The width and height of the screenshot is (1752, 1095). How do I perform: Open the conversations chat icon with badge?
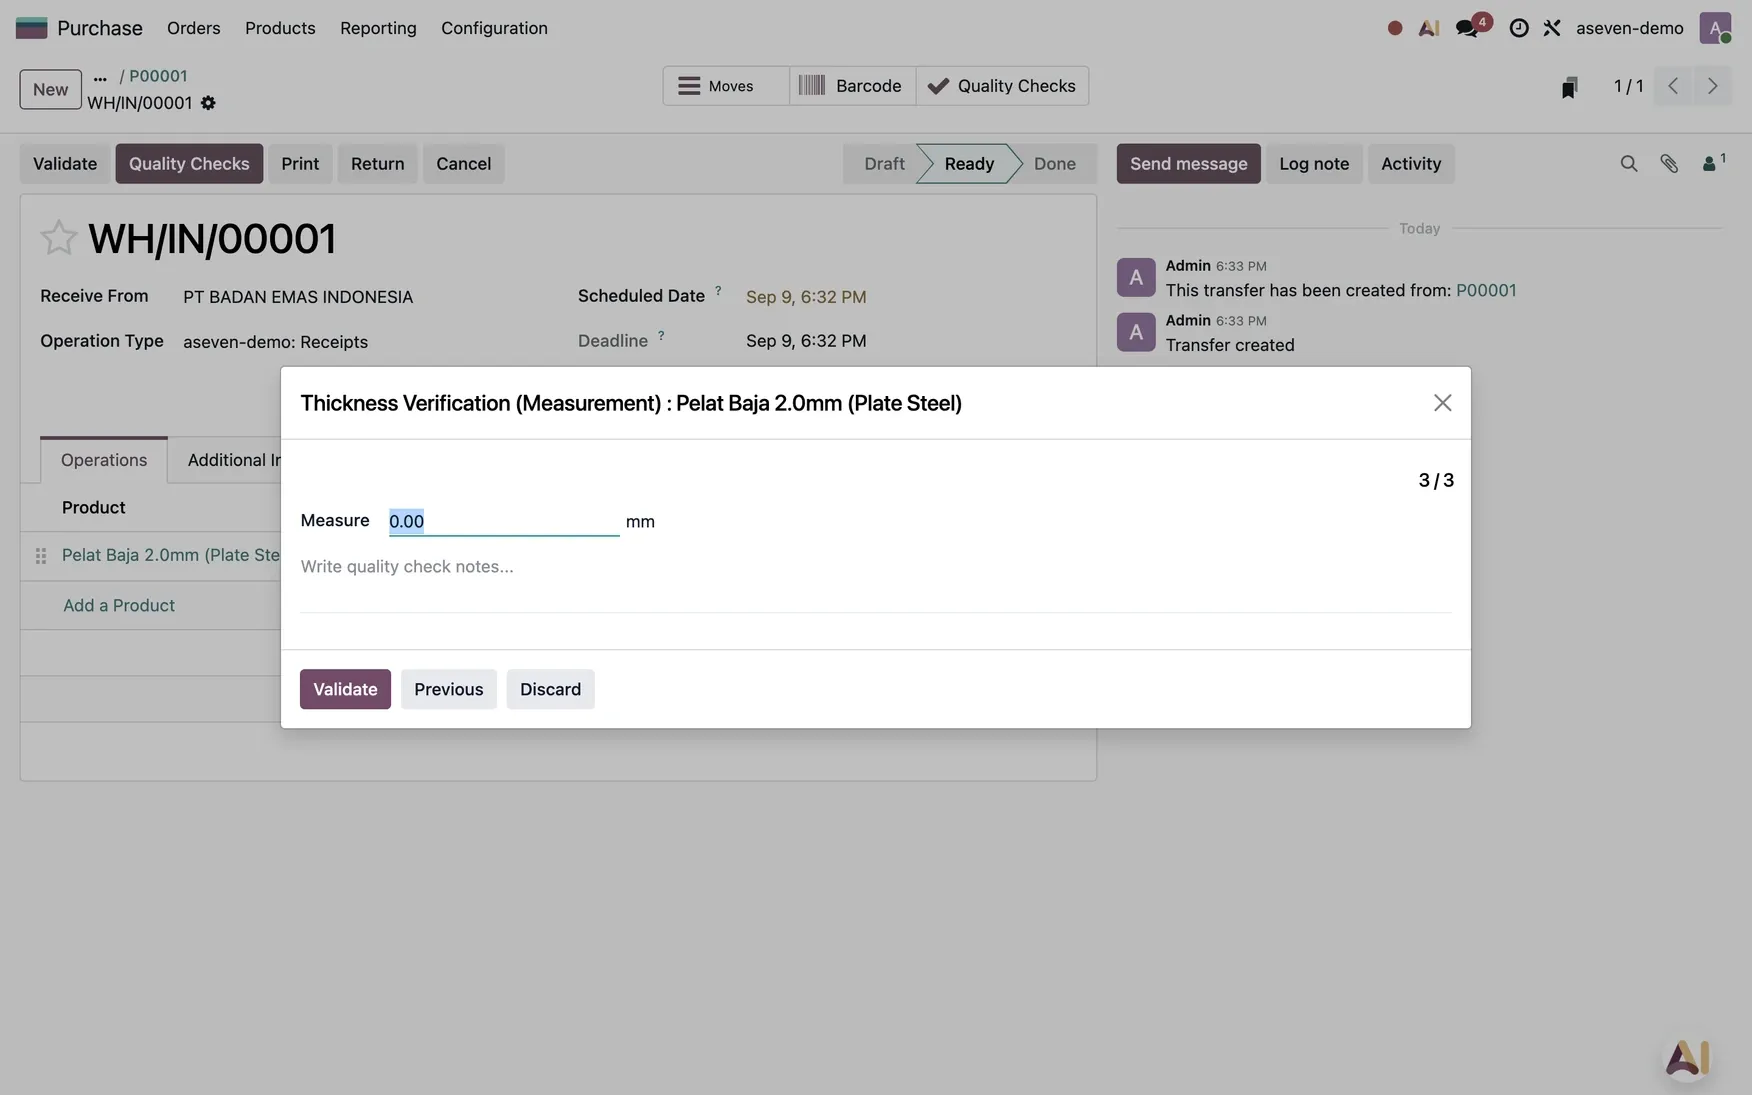tap(1468, 28)
